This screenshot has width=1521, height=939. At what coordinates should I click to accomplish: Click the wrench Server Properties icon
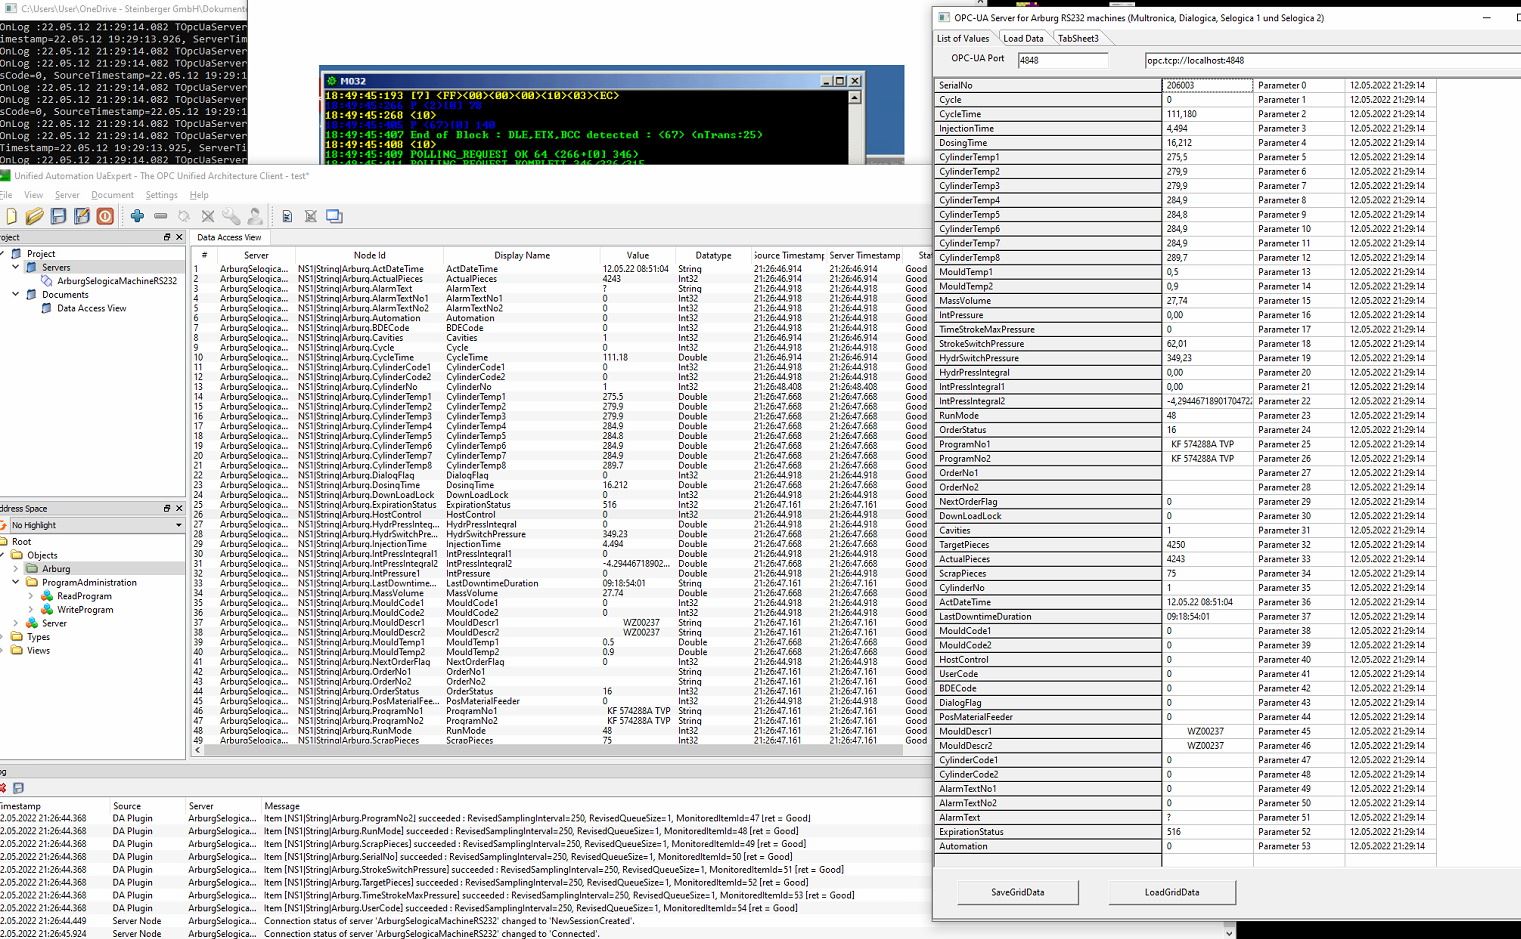[x=231, y=216]
